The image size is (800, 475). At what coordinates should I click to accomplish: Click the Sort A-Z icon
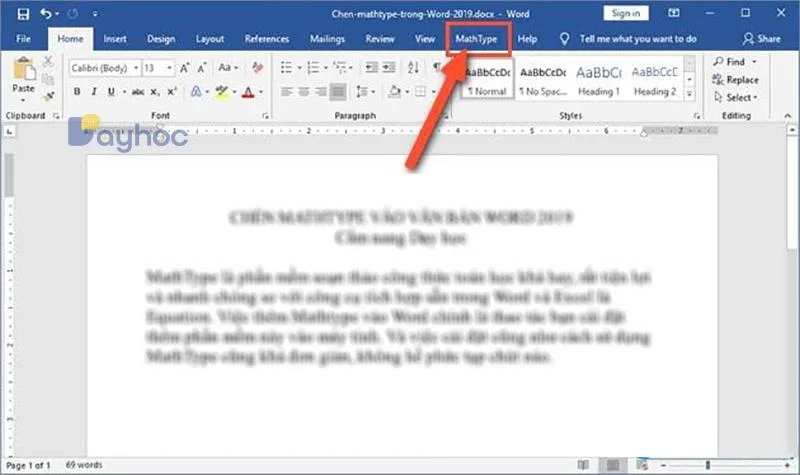pos(414,67)
